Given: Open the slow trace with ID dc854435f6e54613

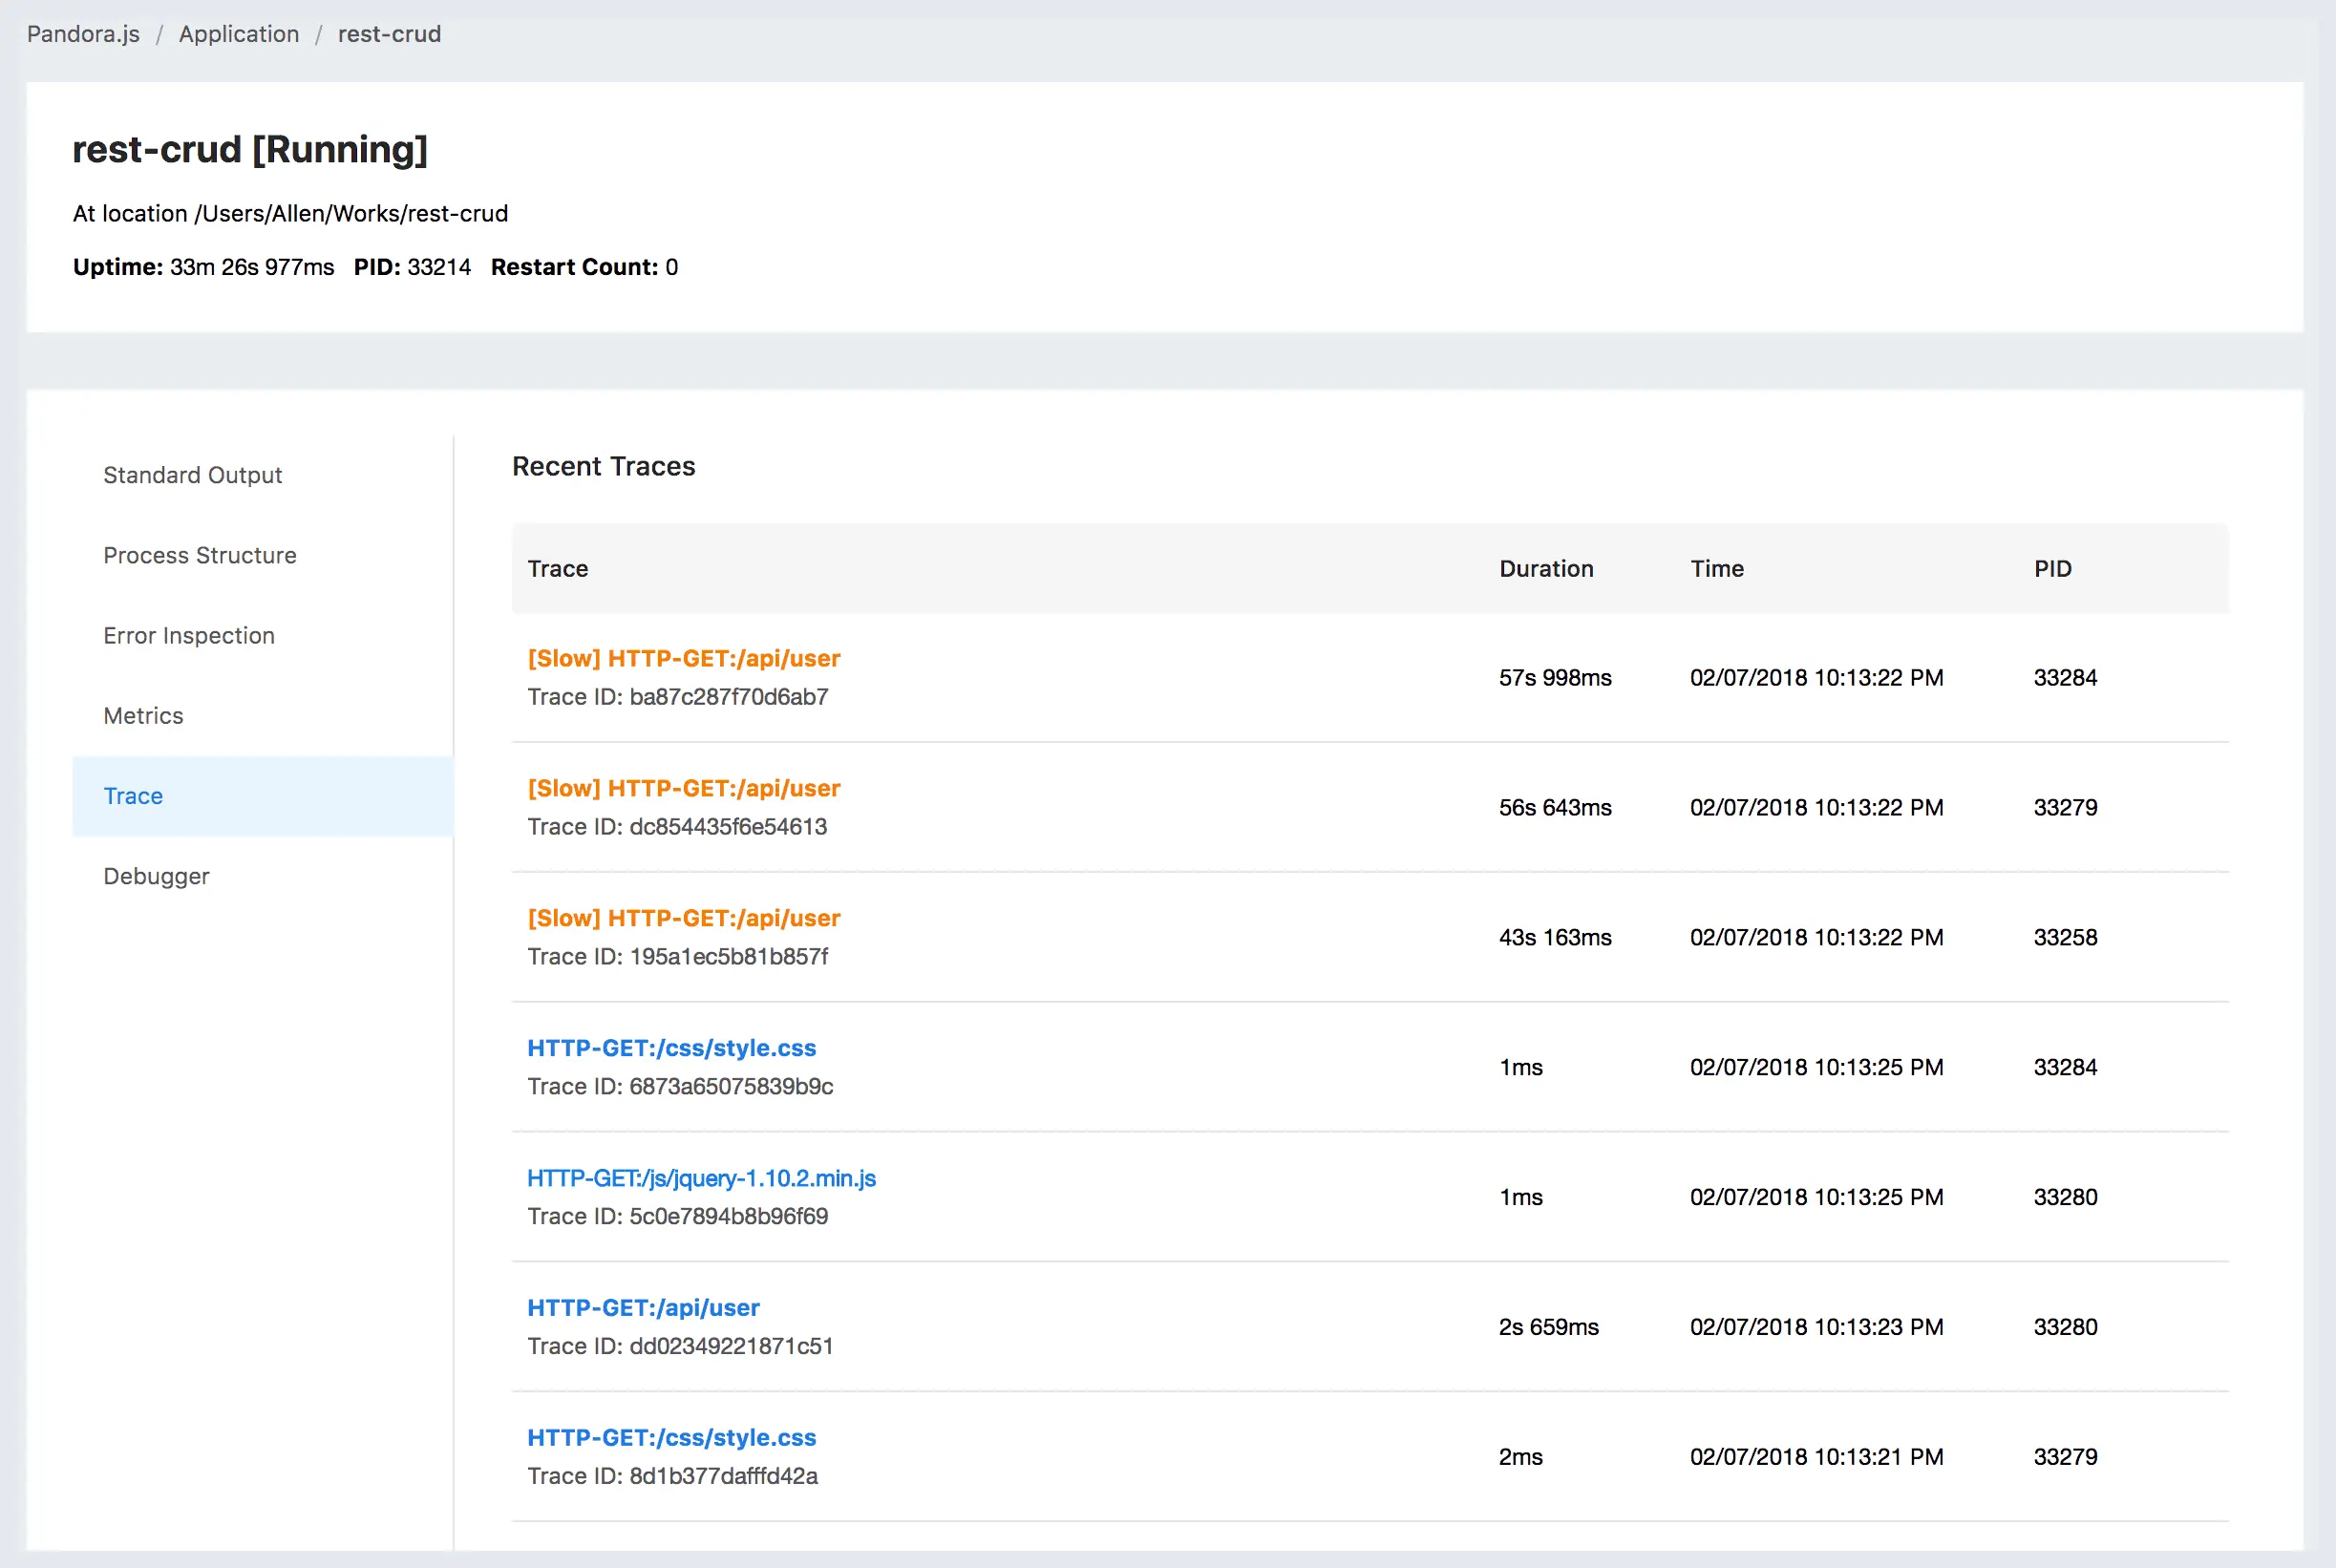Looking at the screenshot, I should (x=683, y=788).
